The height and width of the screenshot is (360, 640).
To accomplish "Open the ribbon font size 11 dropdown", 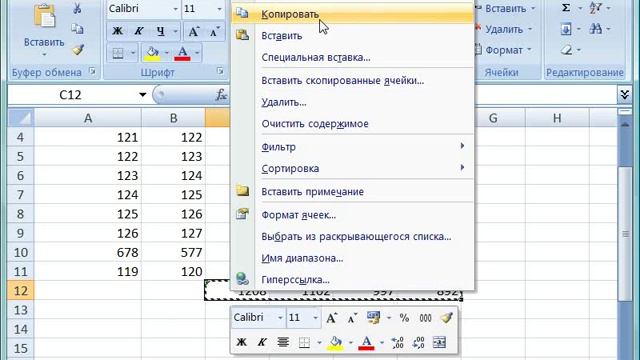I will pos(220,9).
